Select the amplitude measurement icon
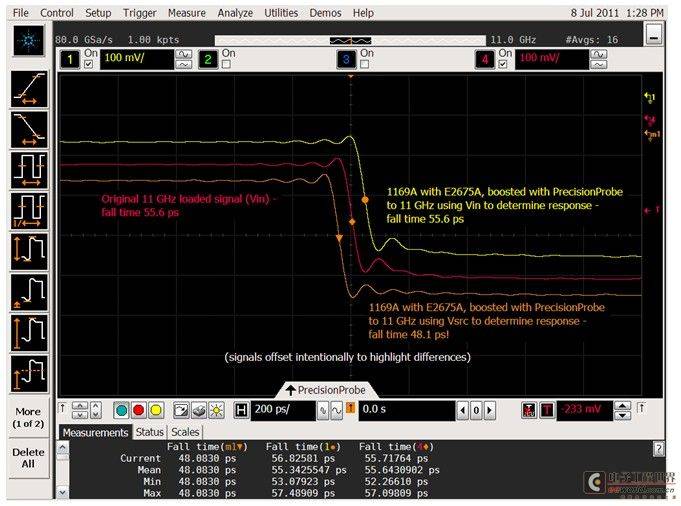 click(29, 333)
